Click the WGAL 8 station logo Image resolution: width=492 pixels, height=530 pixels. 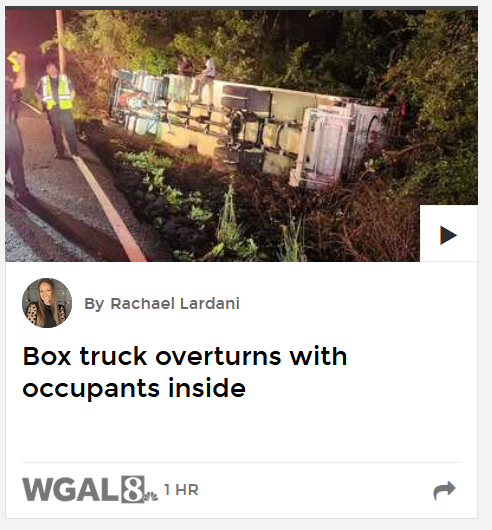pos(90,489)
